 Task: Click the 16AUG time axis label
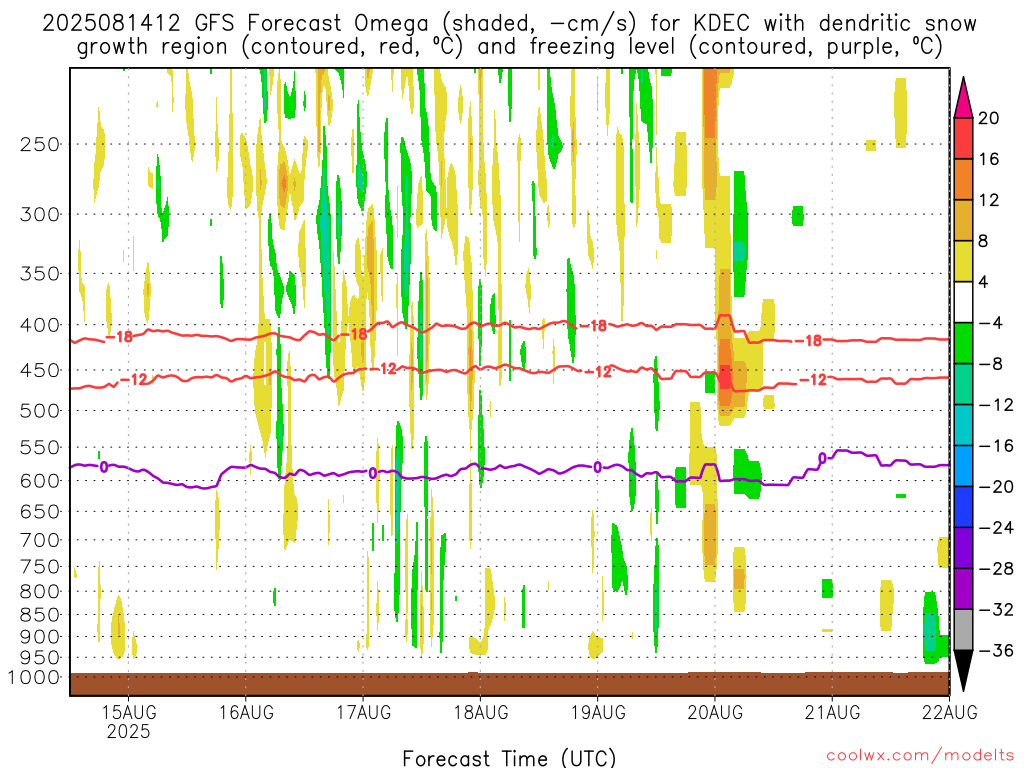246,712
